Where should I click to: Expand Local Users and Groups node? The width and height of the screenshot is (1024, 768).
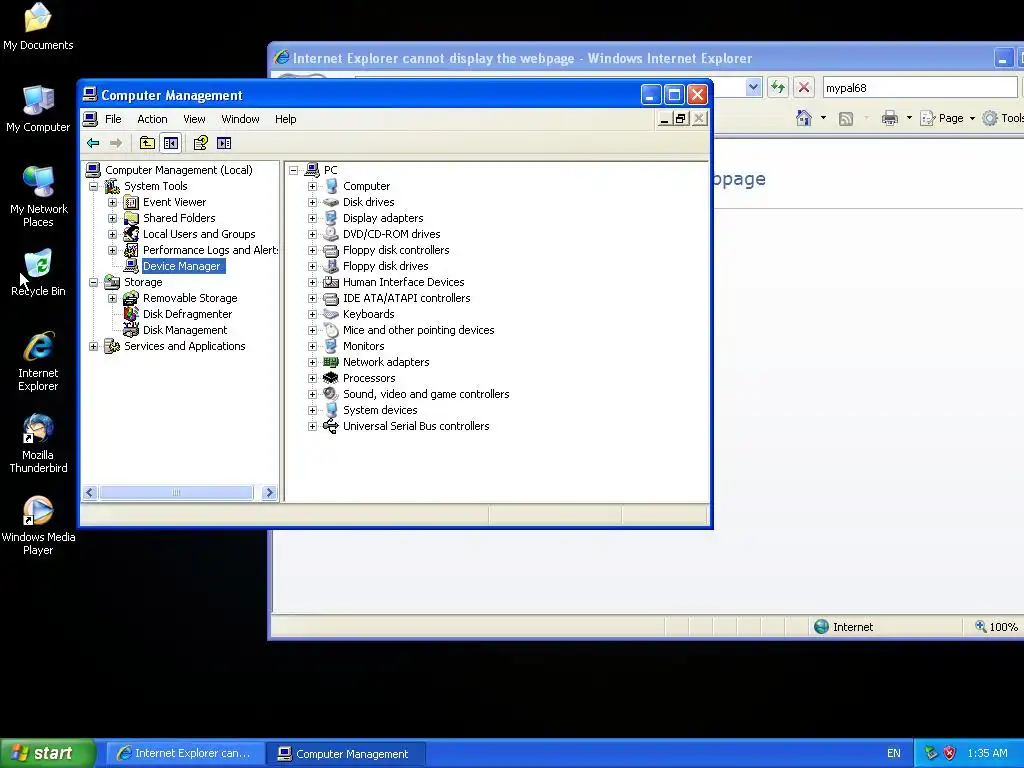pyautogui.click(x=112, y=234)
